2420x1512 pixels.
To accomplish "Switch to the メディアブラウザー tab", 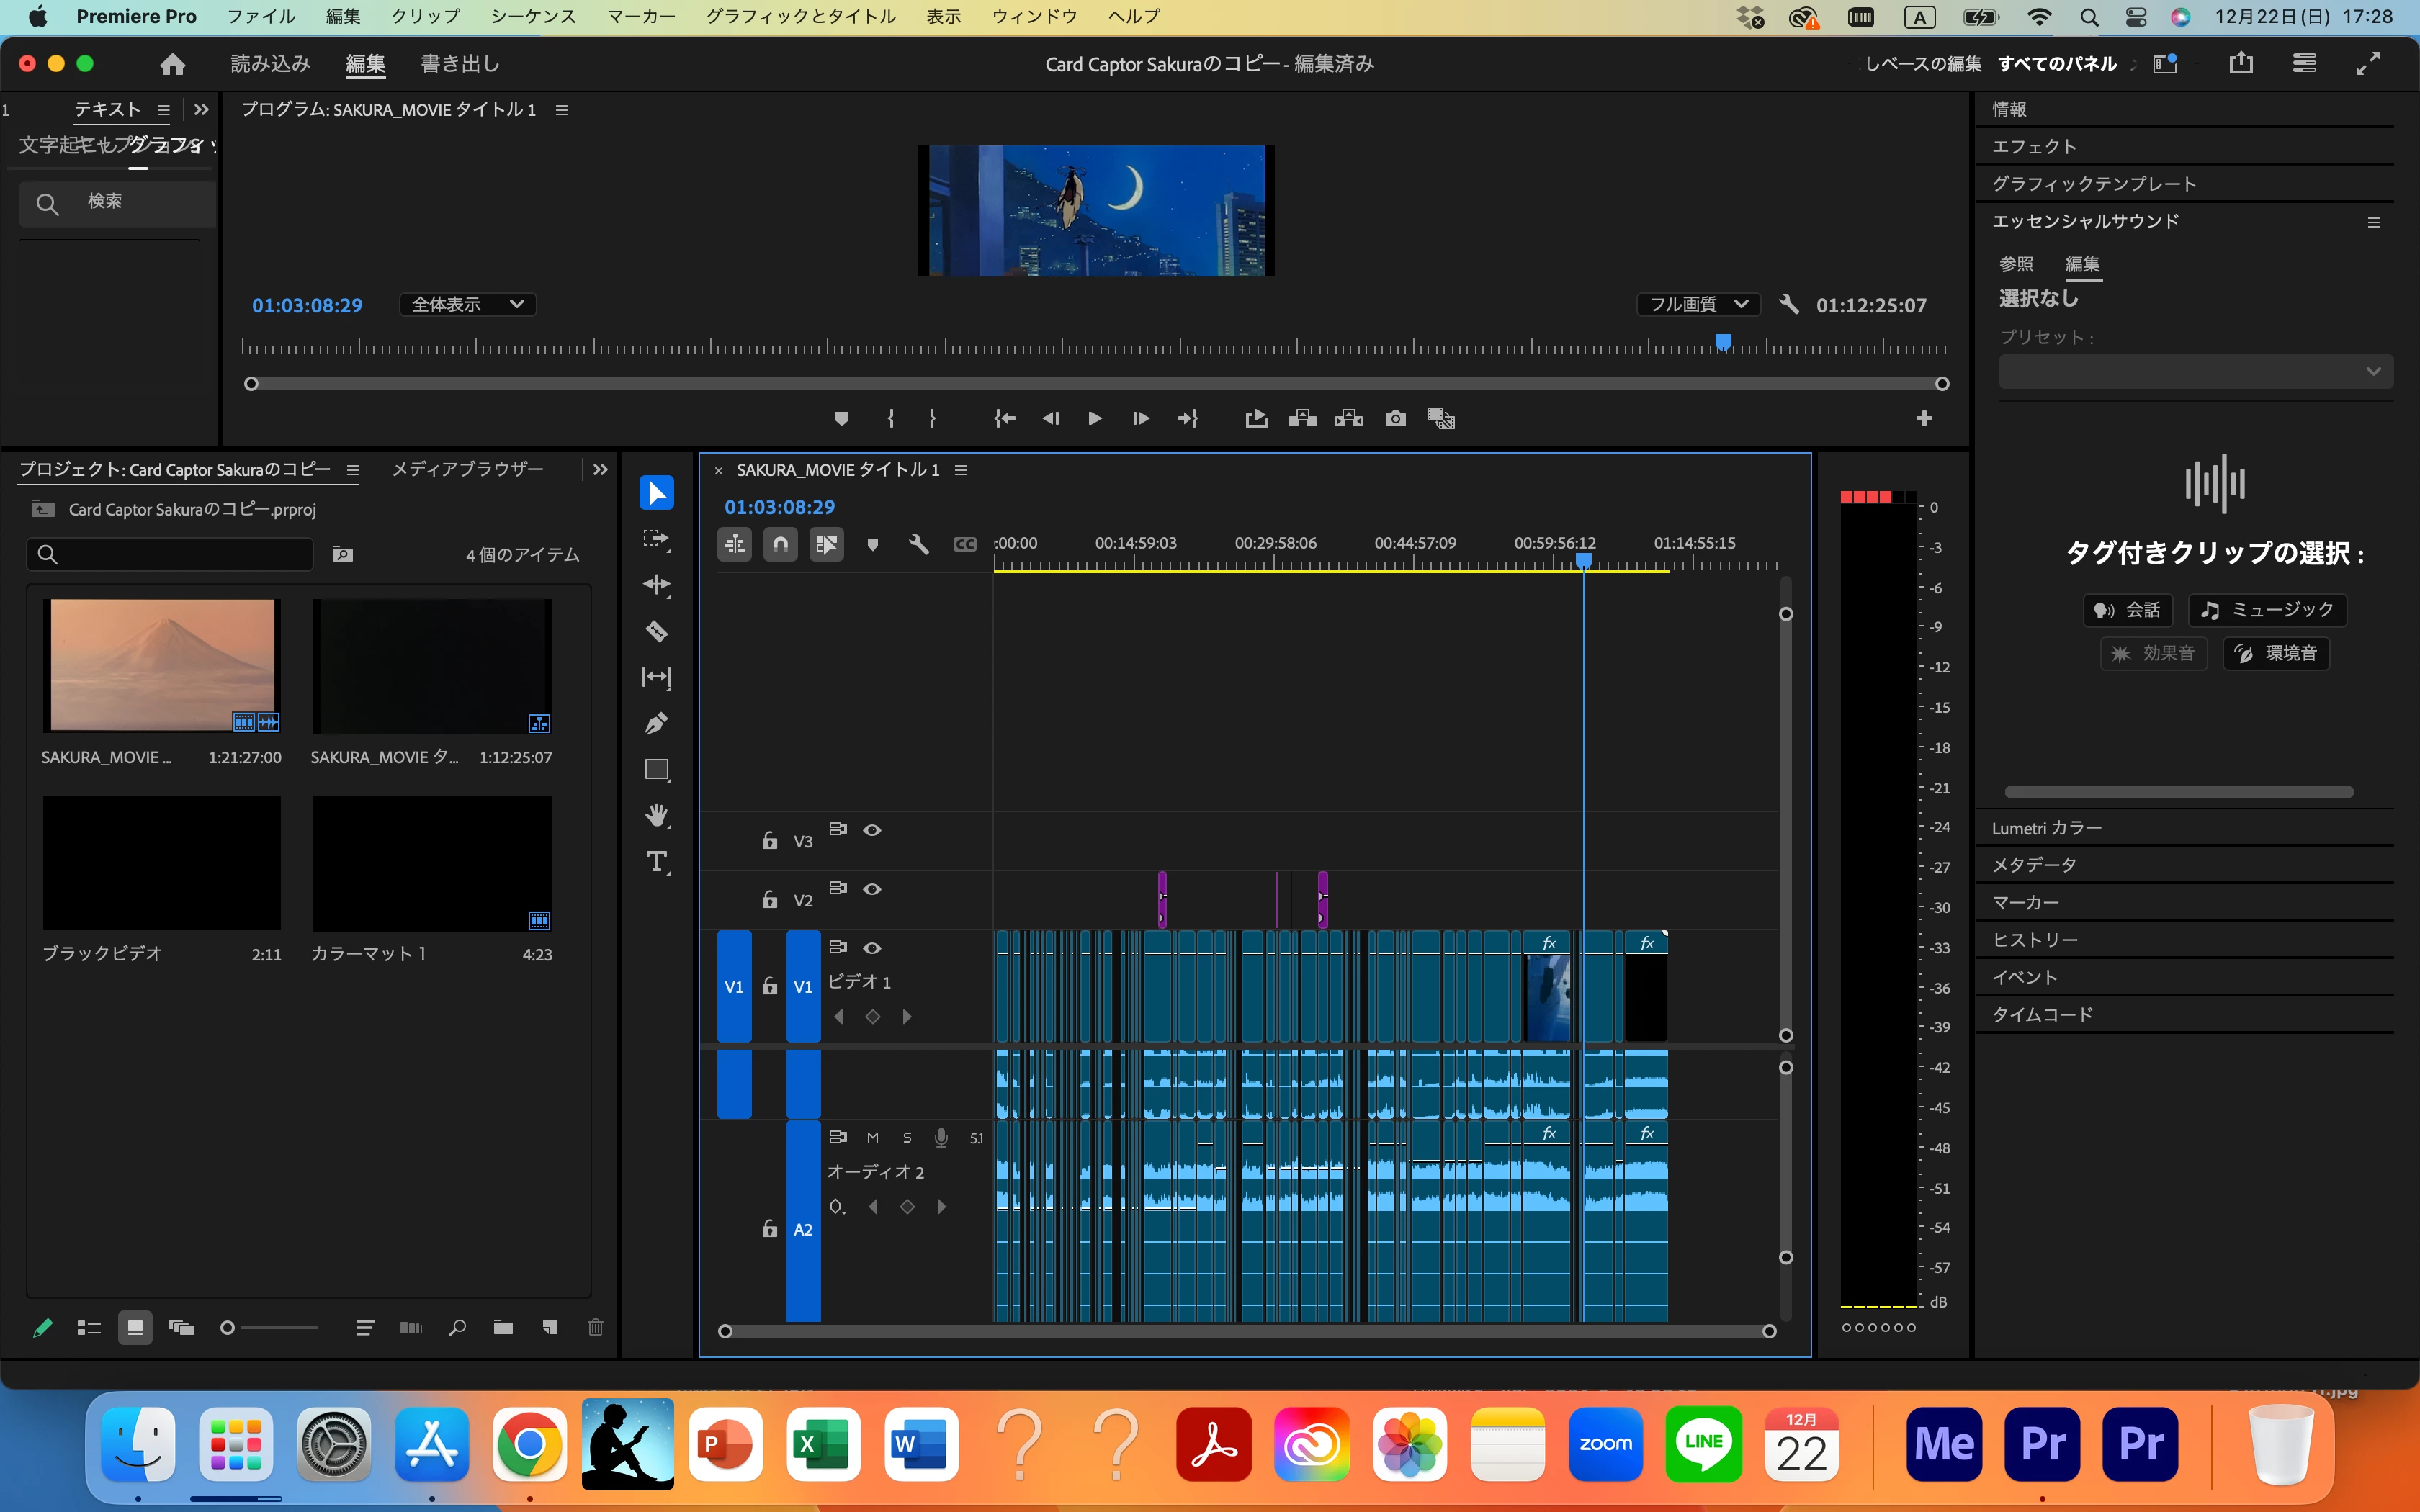I will pyautogui.click(x=467, y=469).
